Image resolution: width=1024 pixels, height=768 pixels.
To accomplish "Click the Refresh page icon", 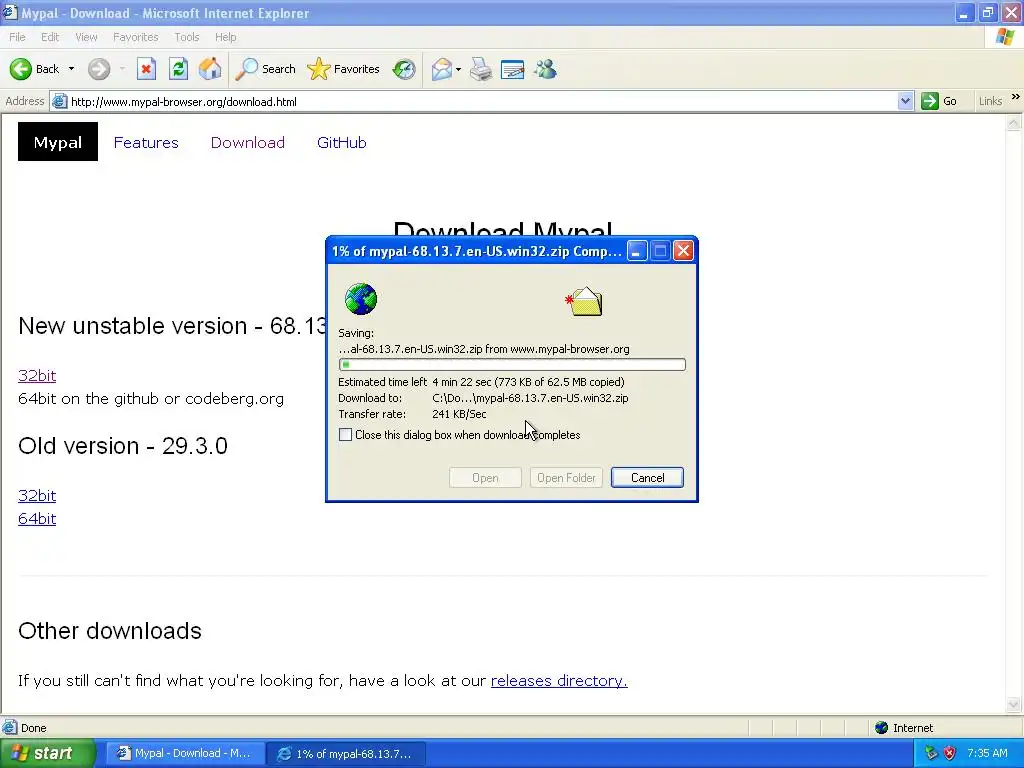I will [x=178, y=69].
